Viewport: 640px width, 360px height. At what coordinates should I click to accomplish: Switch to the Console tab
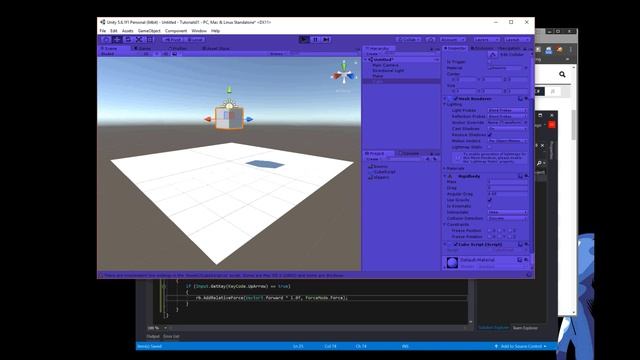(x=410, y=153)
